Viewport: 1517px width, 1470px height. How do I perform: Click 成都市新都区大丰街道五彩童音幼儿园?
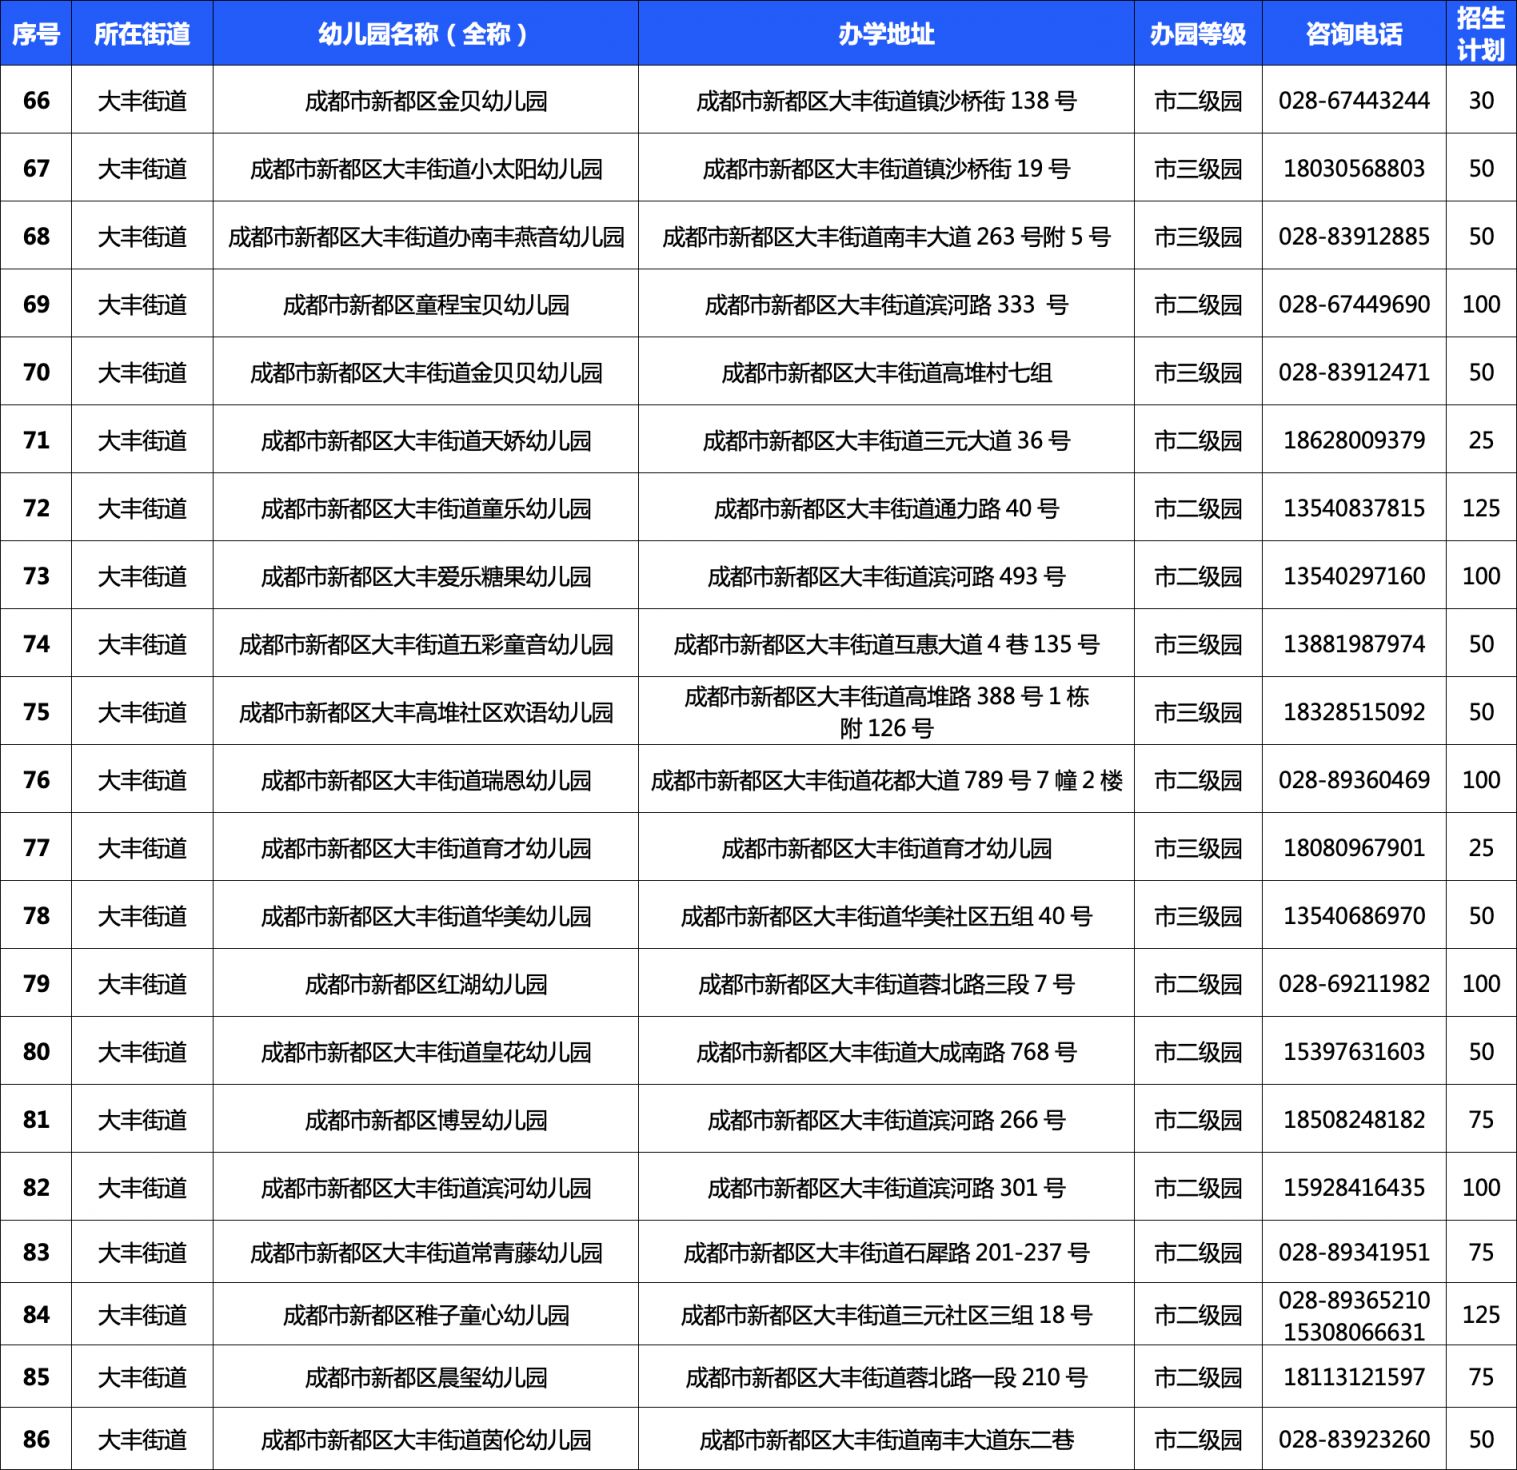tap(426, 645)
